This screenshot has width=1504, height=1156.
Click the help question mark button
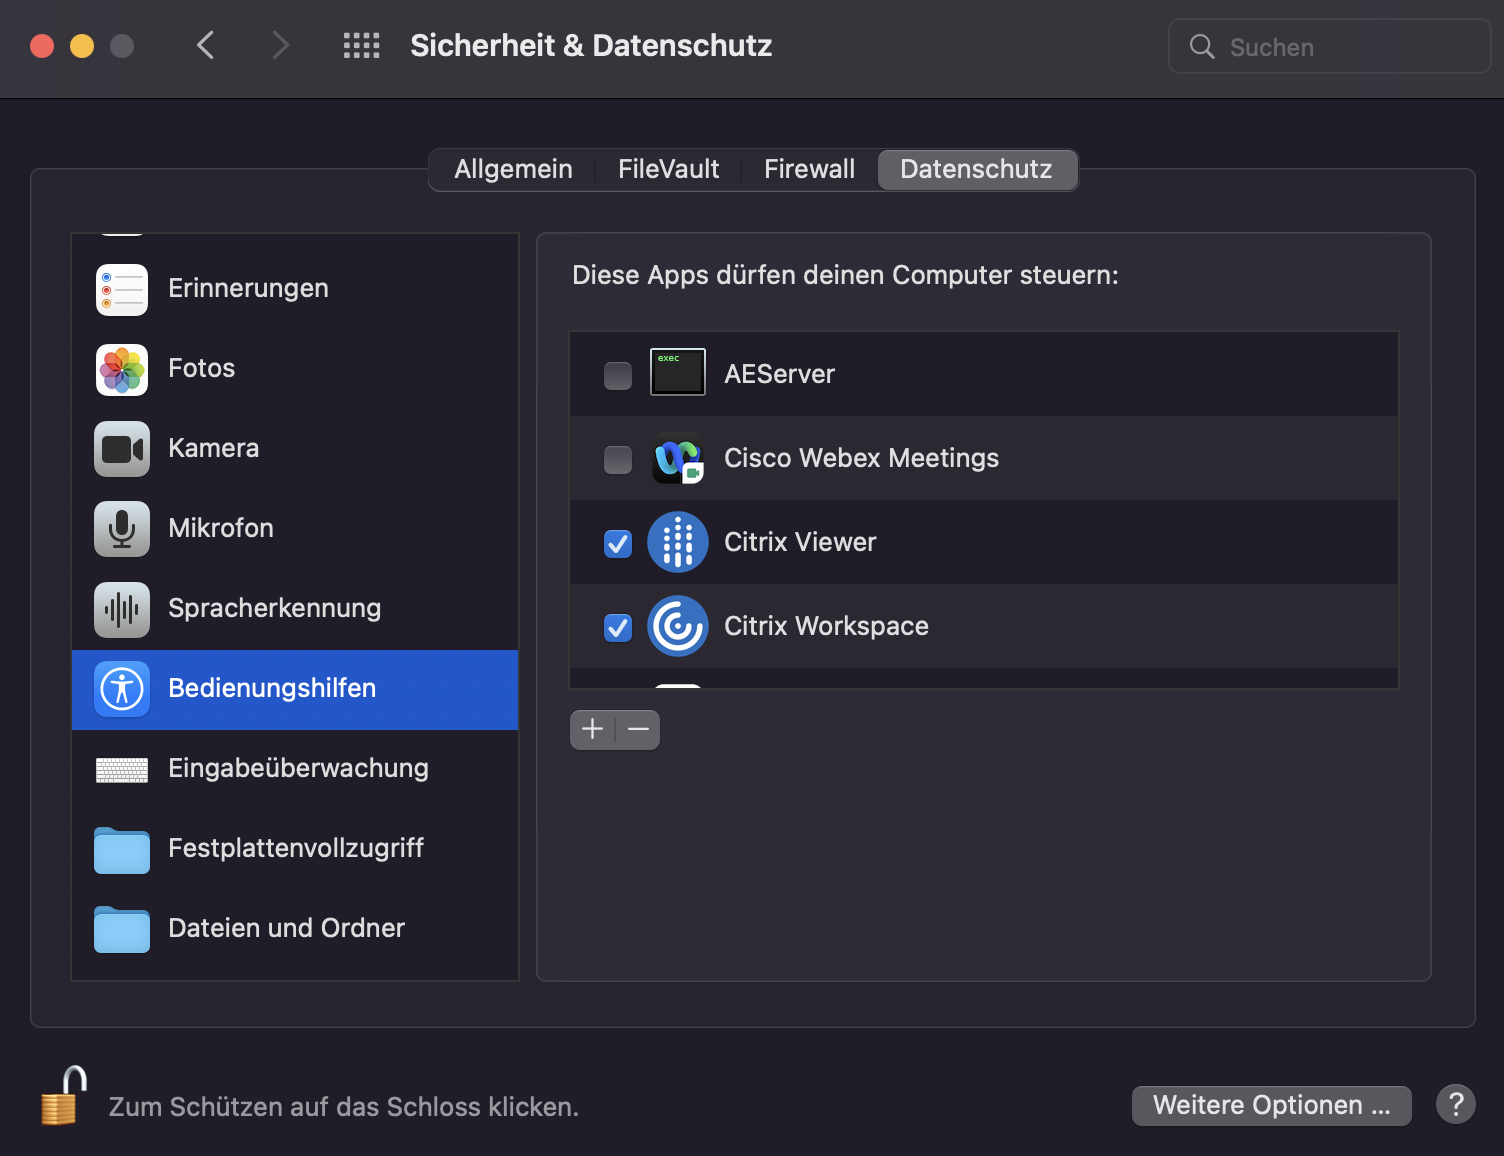click(x=1455, y=1104)
